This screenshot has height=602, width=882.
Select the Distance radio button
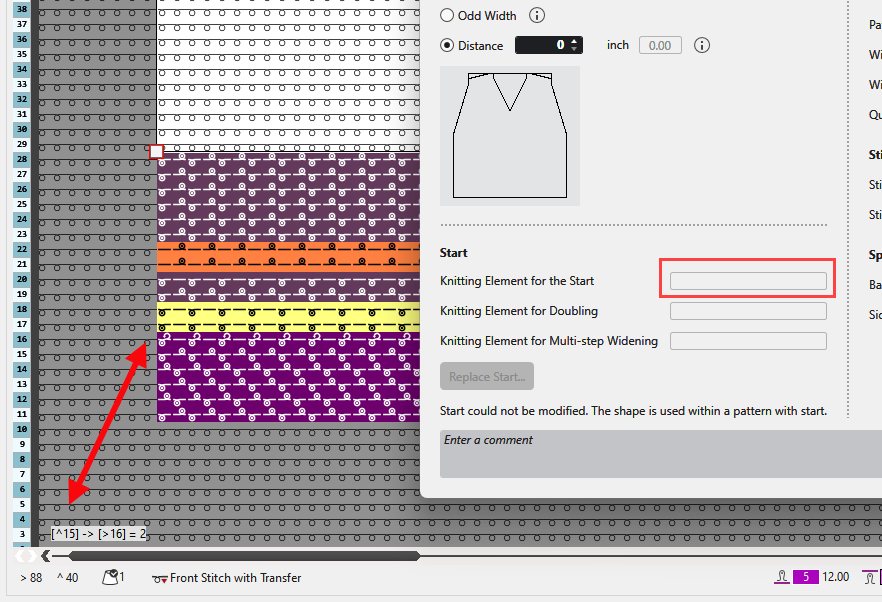pyautogui.click(x=448, y=45)
